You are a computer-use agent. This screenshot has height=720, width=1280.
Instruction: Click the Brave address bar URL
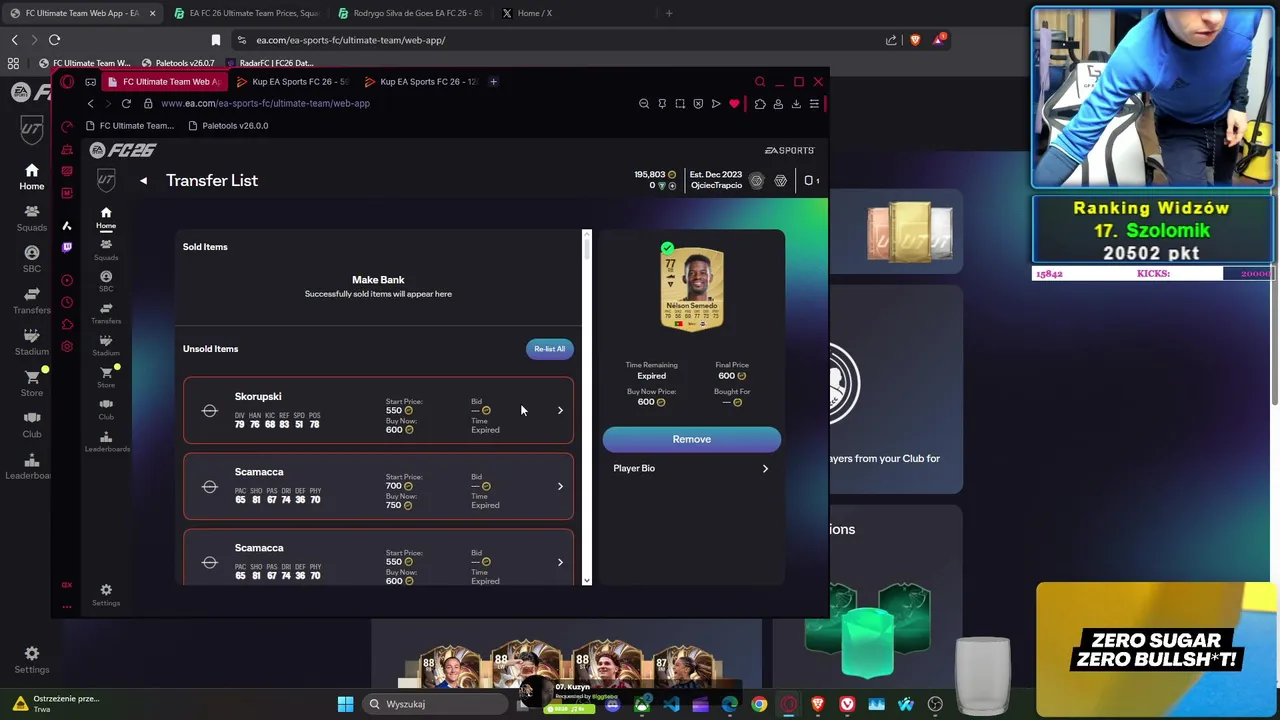350,40
